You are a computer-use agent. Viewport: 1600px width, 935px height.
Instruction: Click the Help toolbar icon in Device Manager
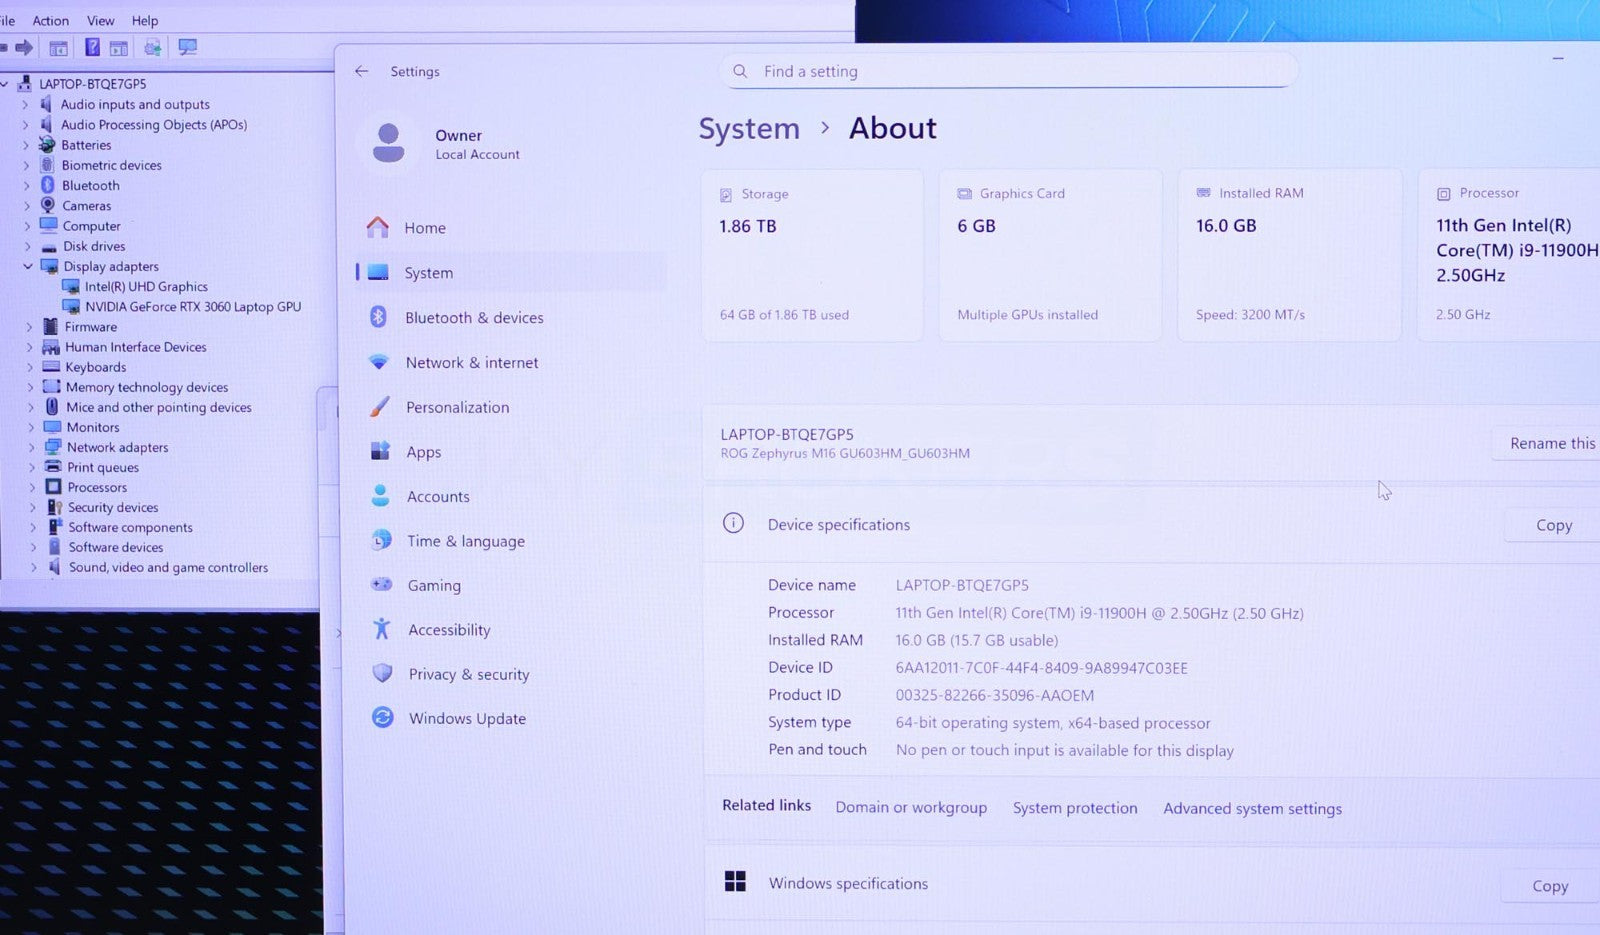pos(92,47)
